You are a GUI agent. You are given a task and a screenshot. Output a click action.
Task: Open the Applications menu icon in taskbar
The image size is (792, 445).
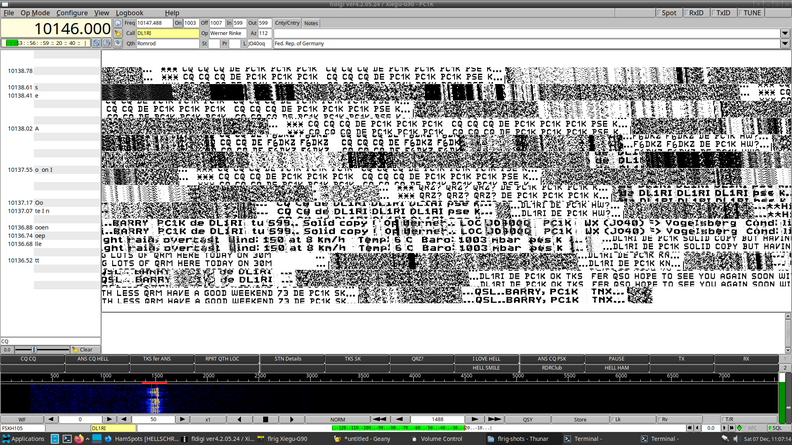click(x=8, y=438)
